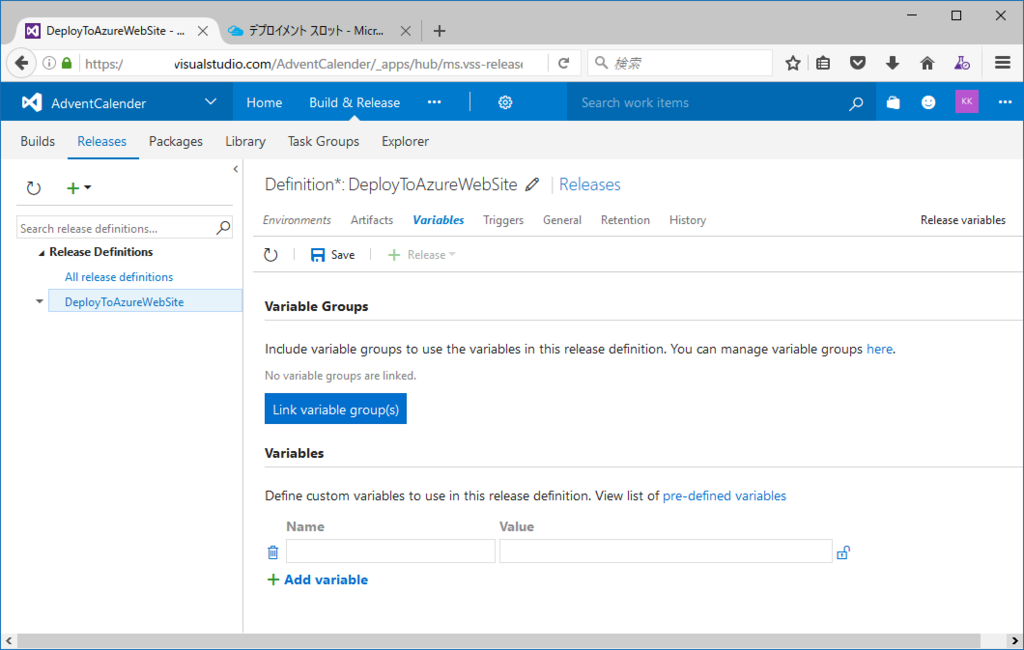Open the Triggers tab

coord(504,220)
